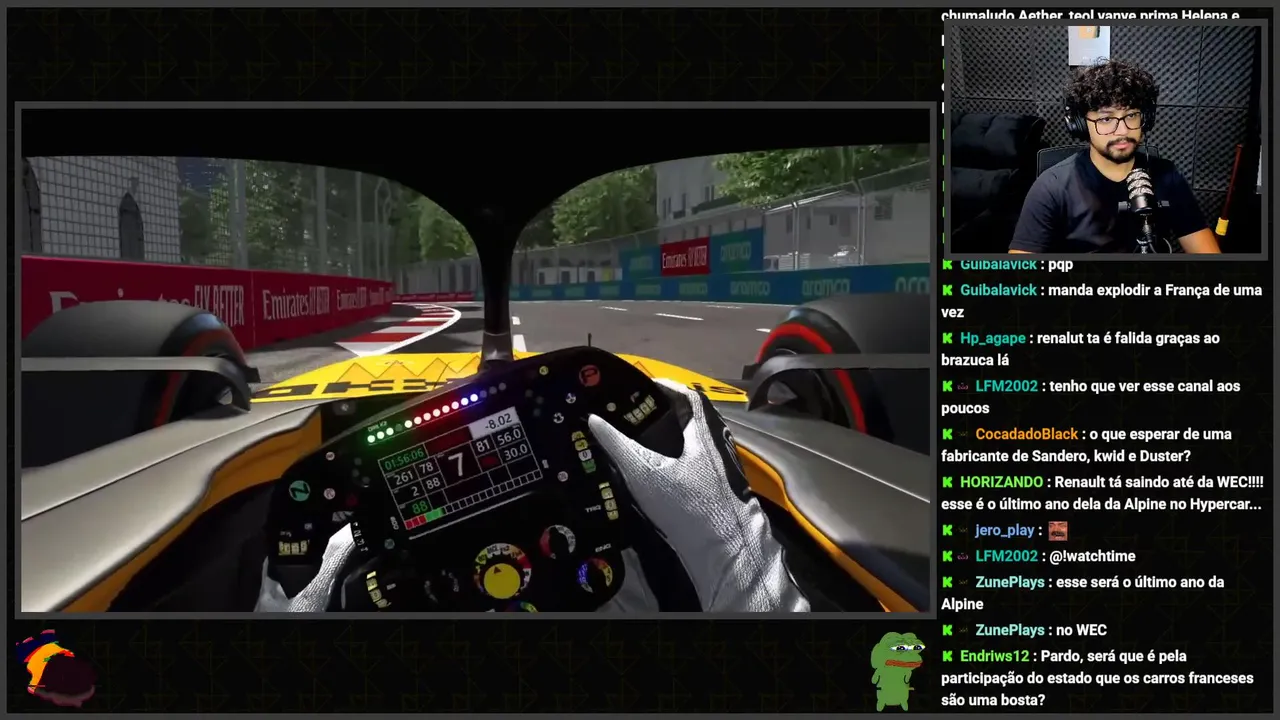Viewport: 1280px width, 720px height.
Task: Click the Kick badge beside Hp_agape
Action: pos(947,338)
